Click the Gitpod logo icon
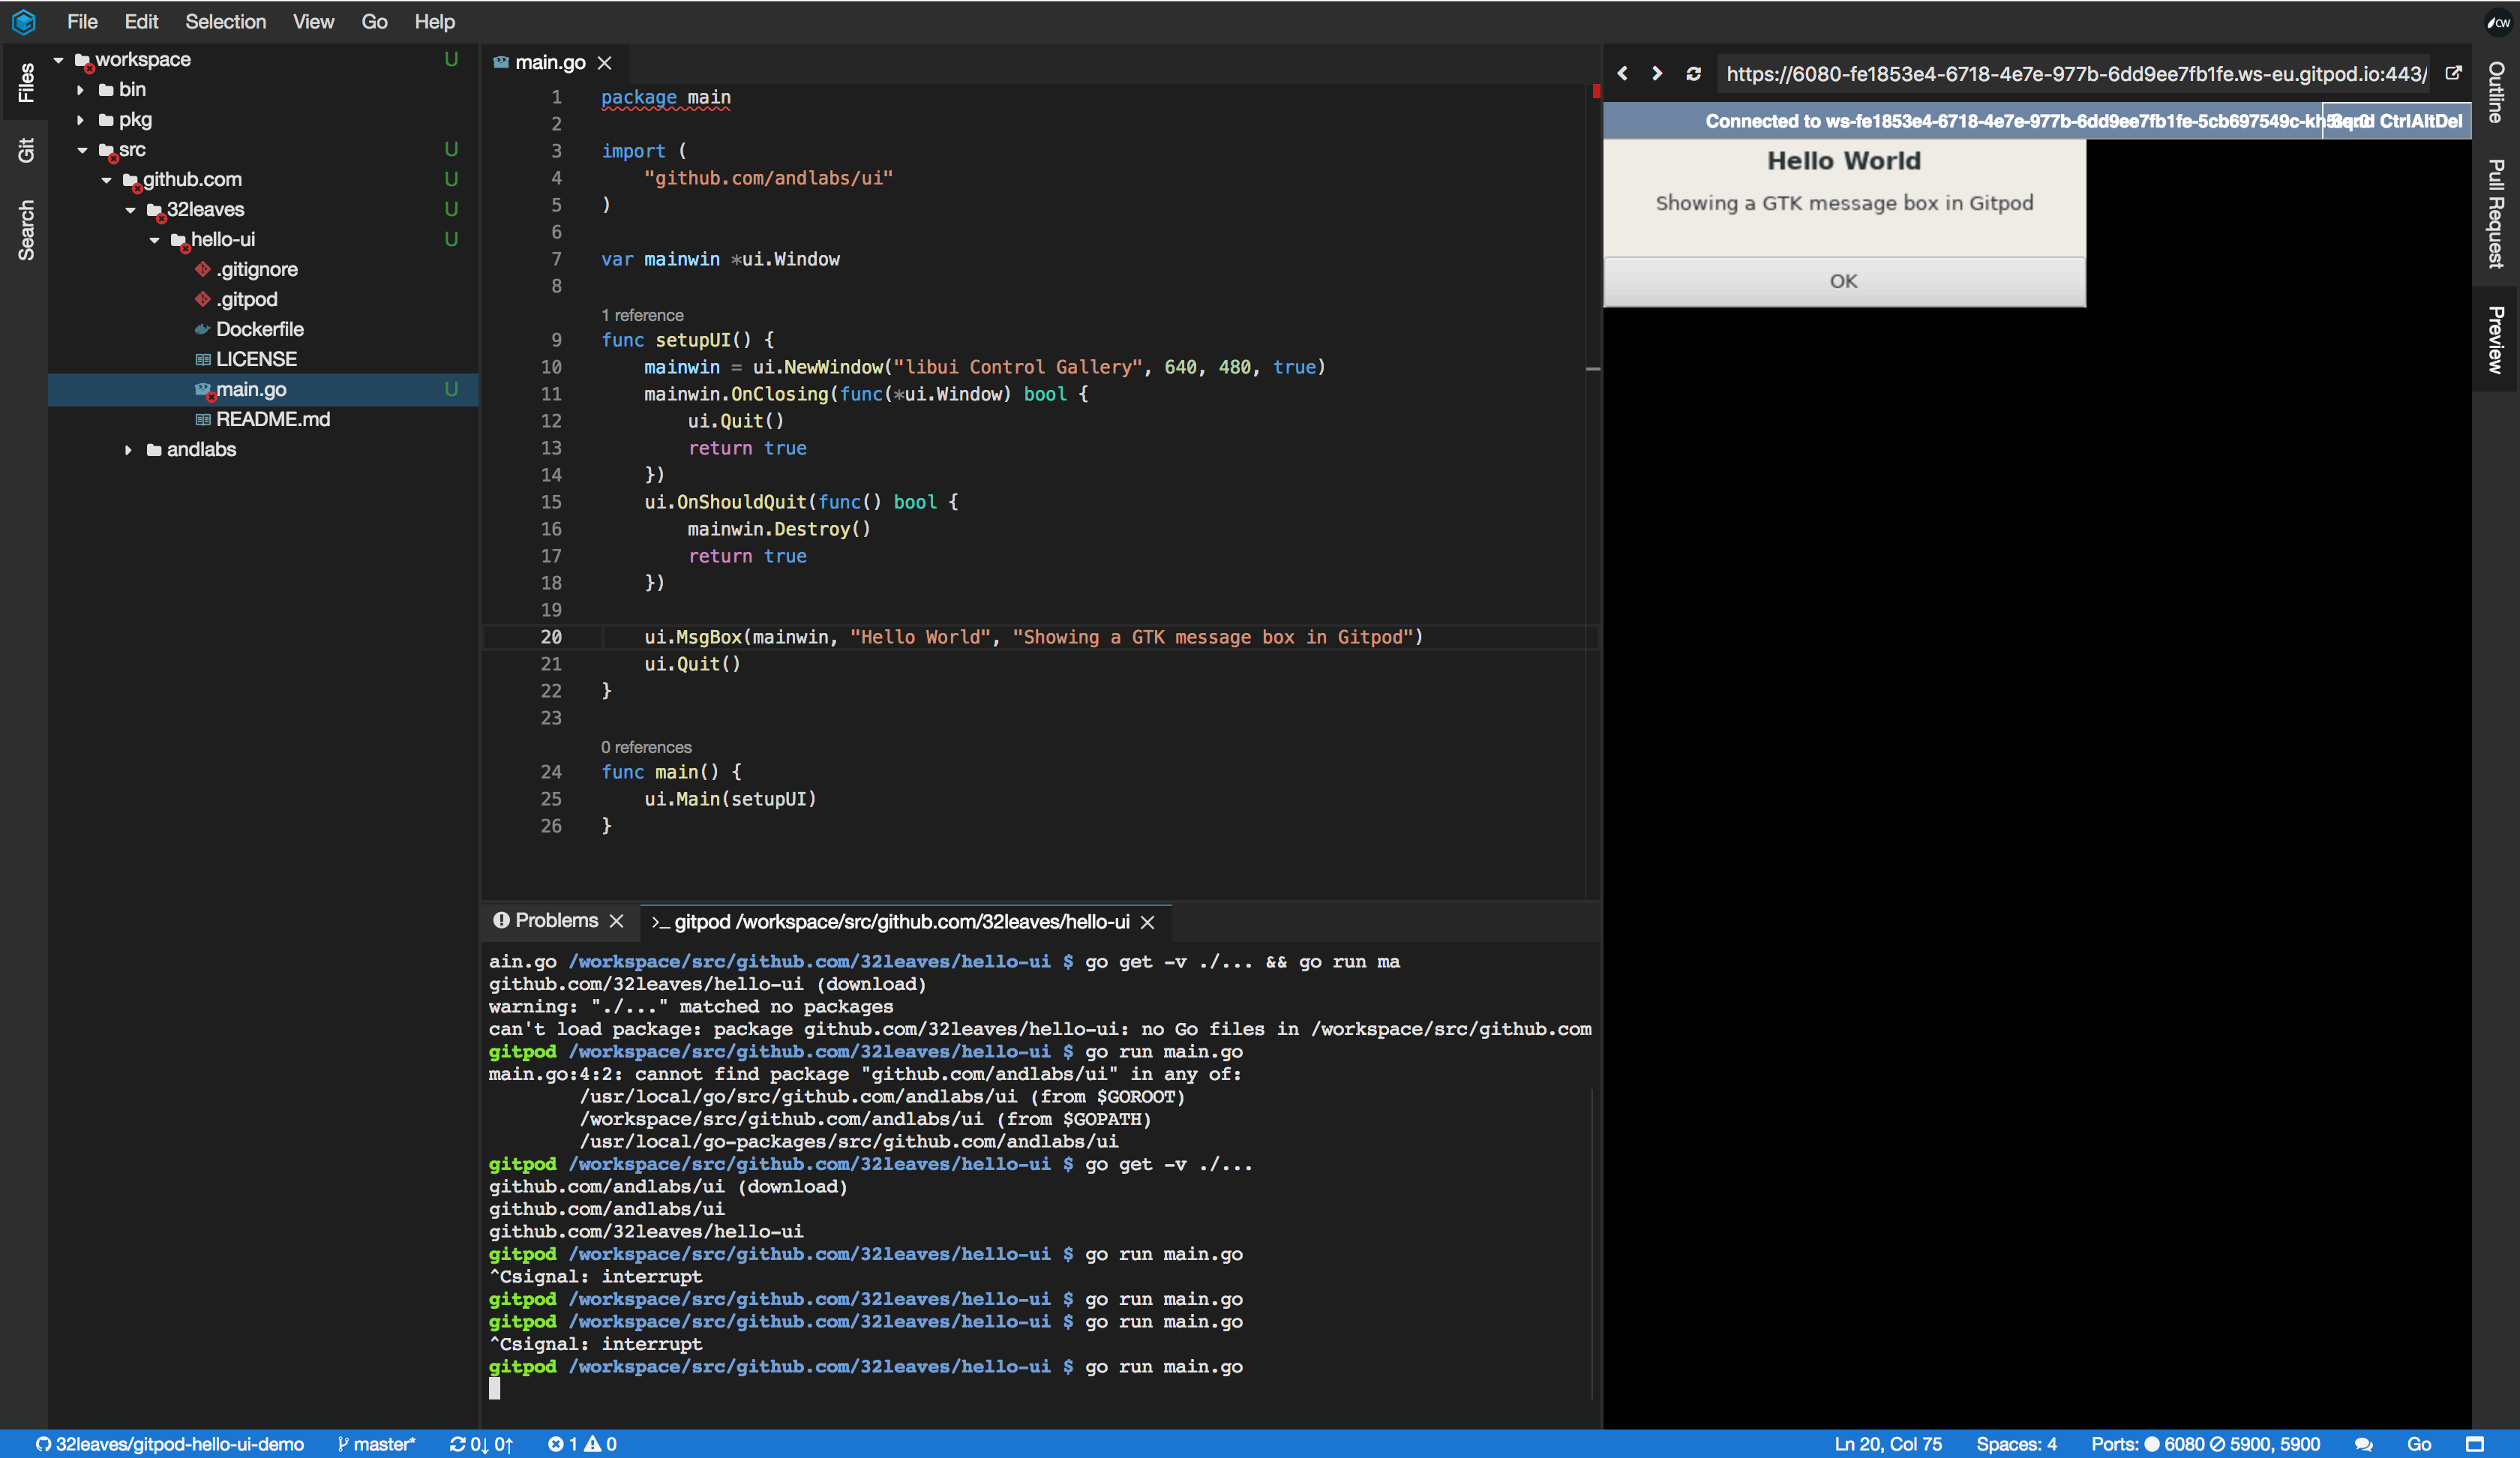 coord(24,21)
